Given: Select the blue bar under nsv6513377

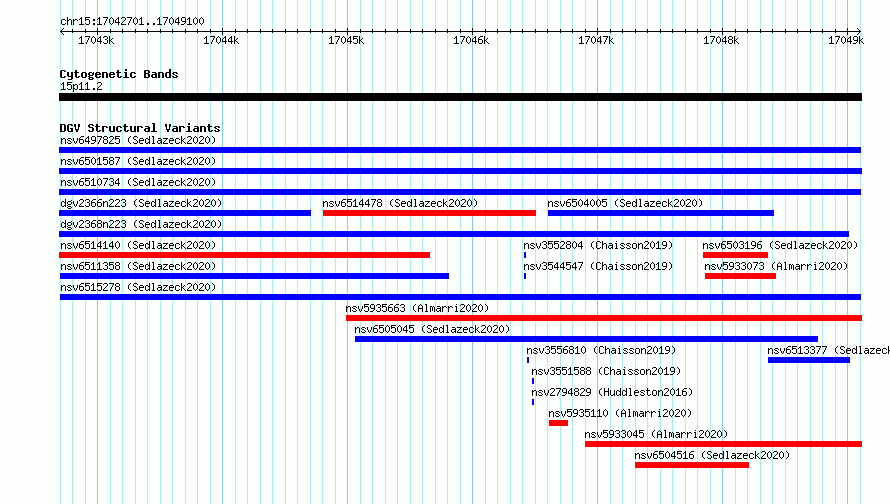Looking at the screenshot, I should point(809,360).
